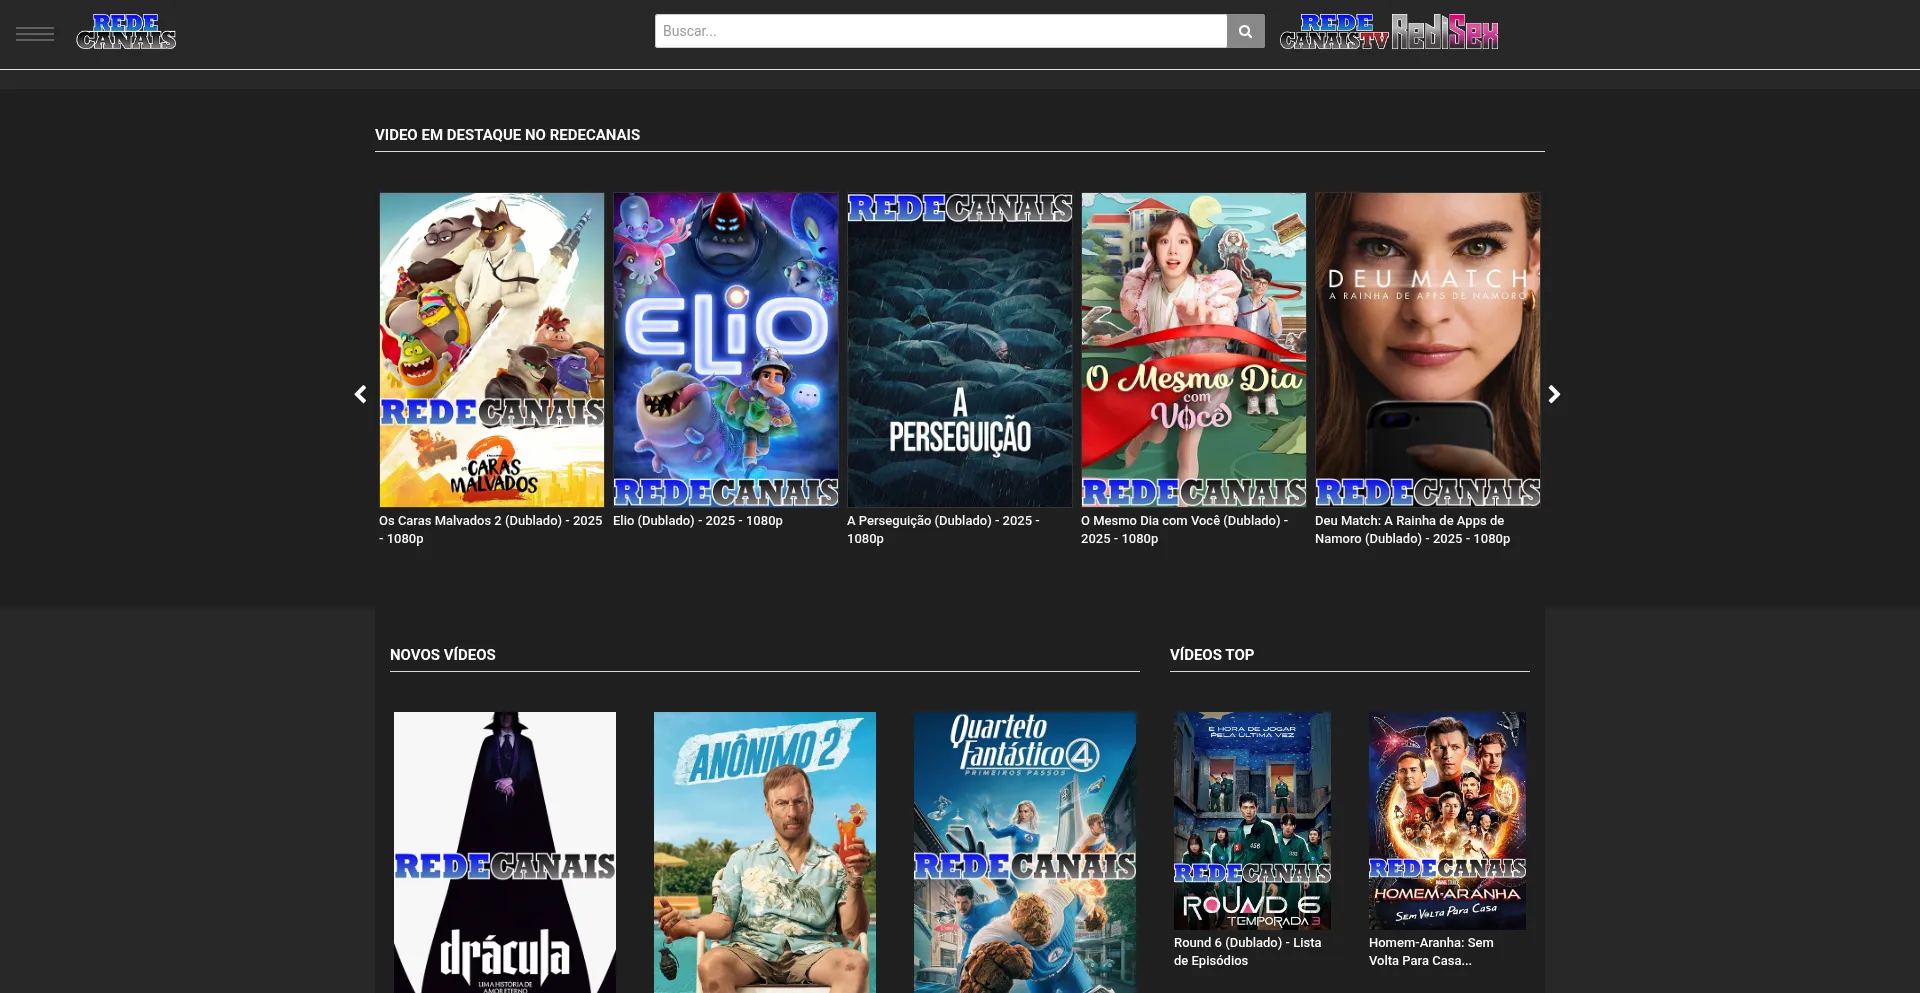Click the previous carousel arrow
The image size is (1920, 993).
[x=361, y=394]
